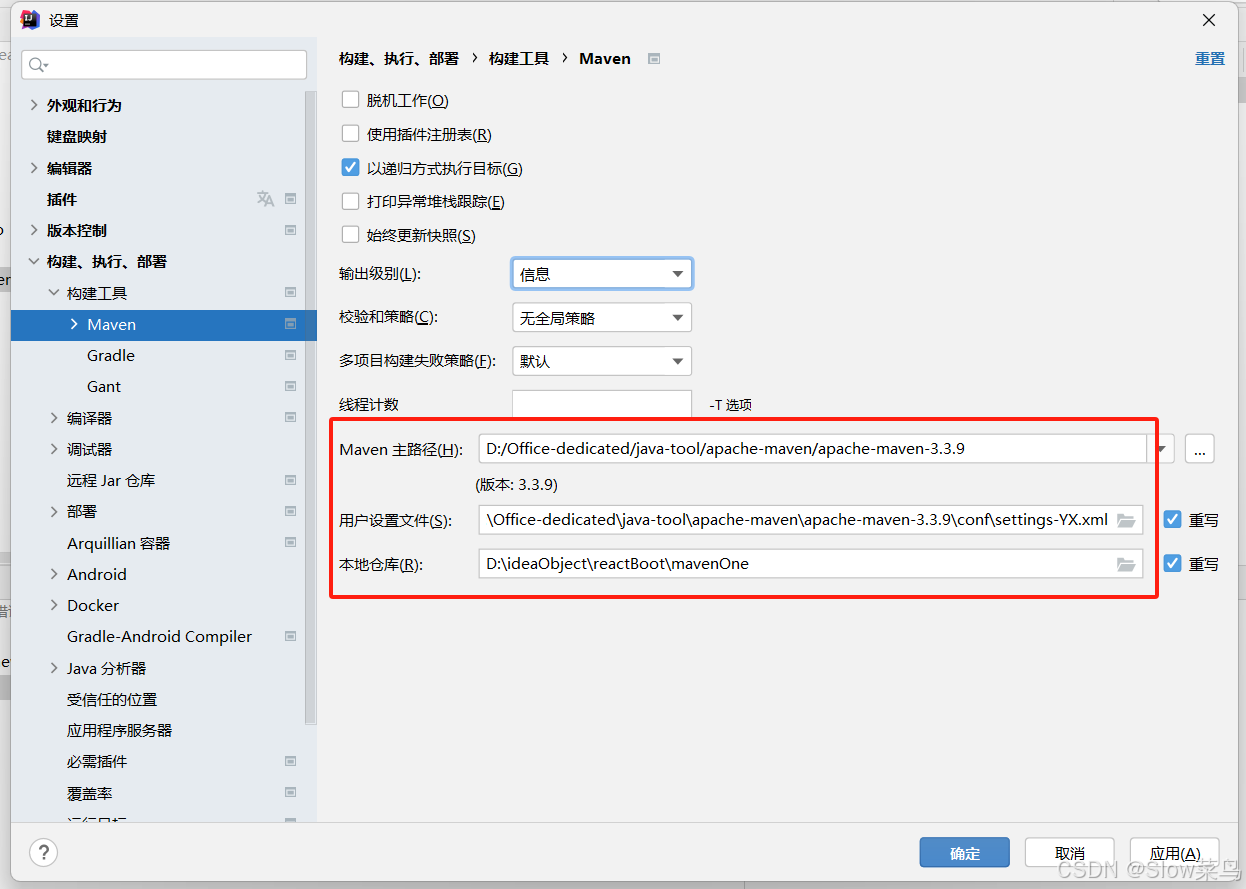Click the 取消 button
The width and height of the screenshot is (1246, 889).
tap(1070, 853)
